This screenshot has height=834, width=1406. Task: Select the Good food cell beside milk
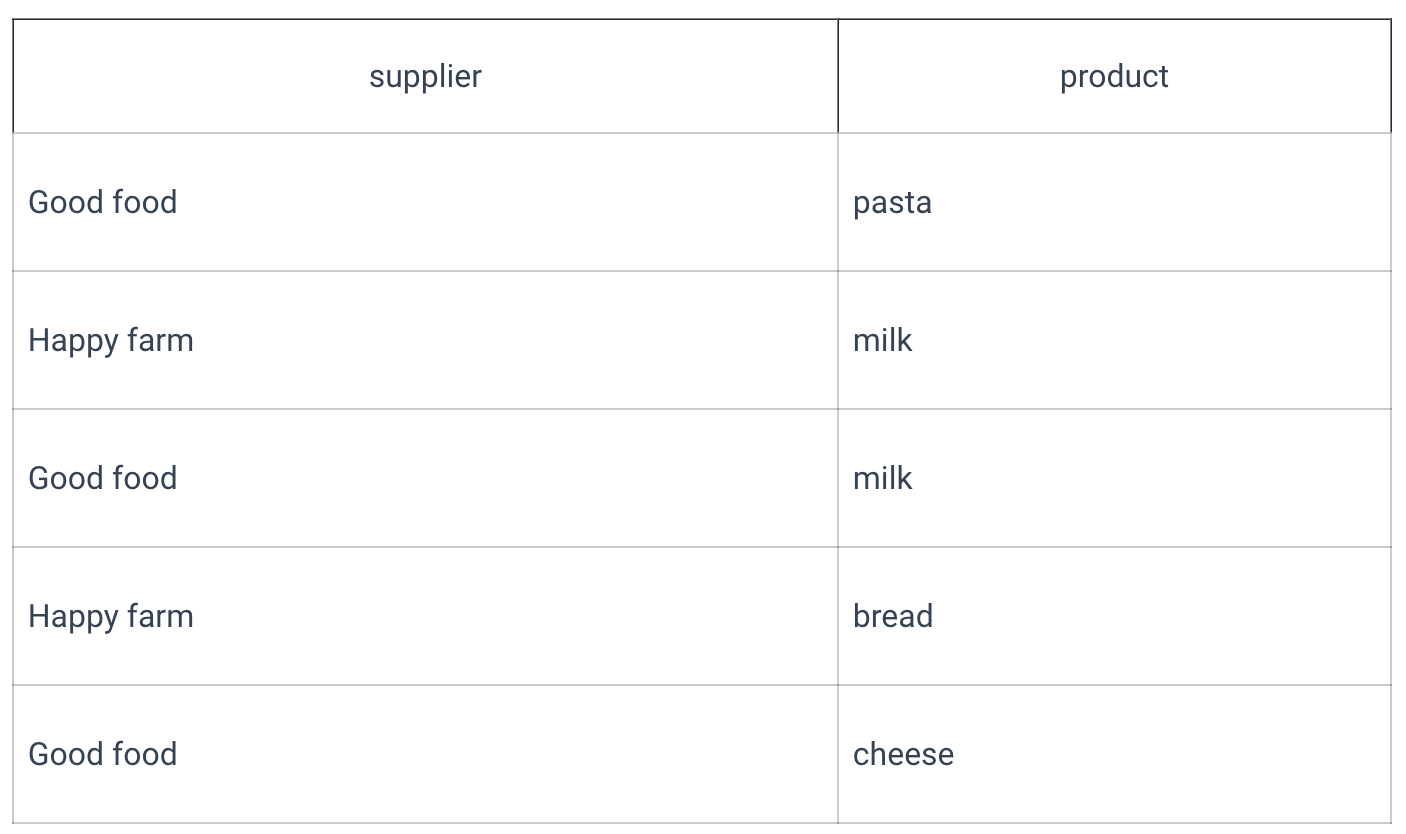[425, 478]
